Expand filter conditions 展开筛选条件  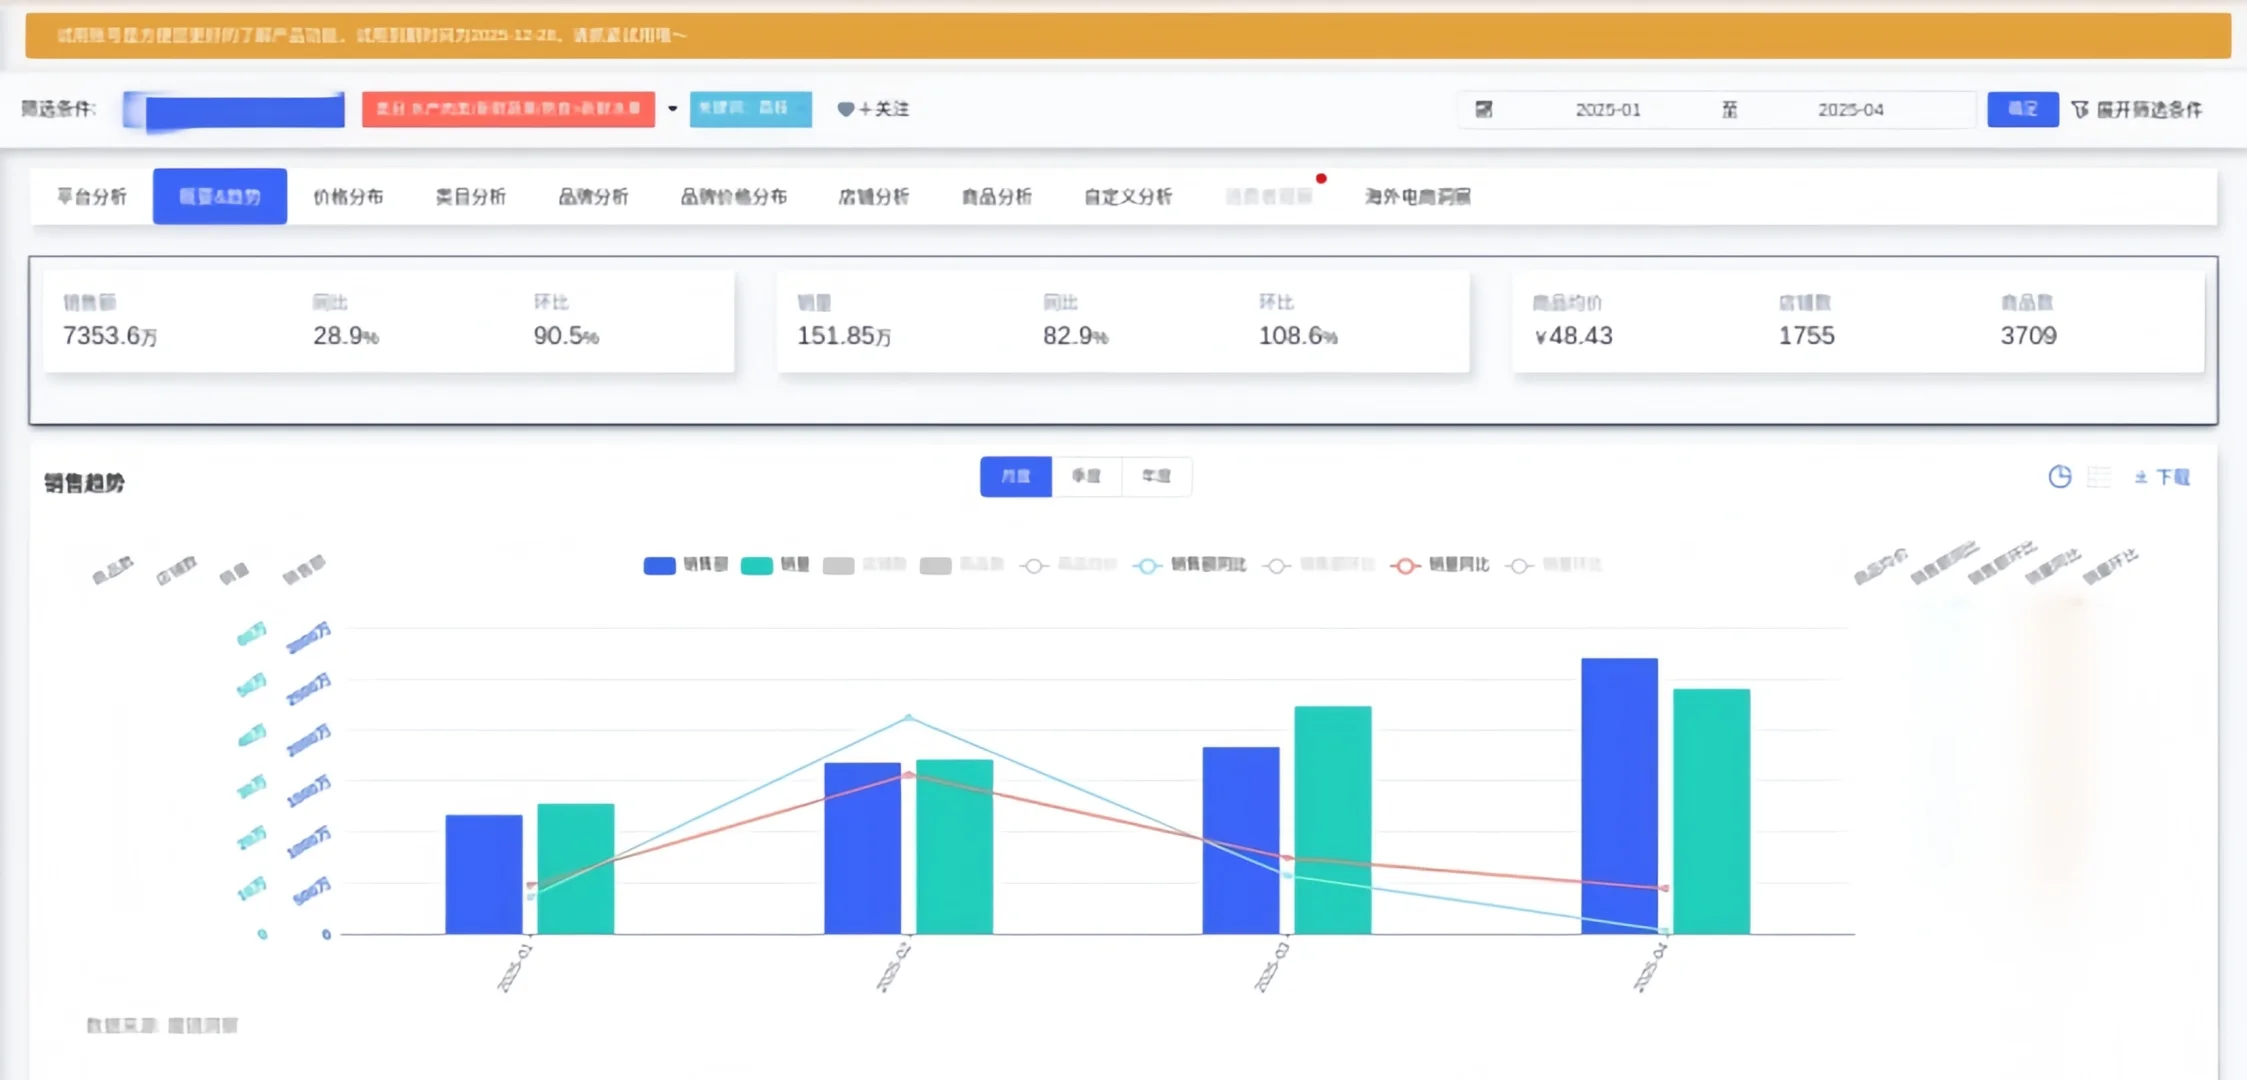click(x=2149, y=109)
